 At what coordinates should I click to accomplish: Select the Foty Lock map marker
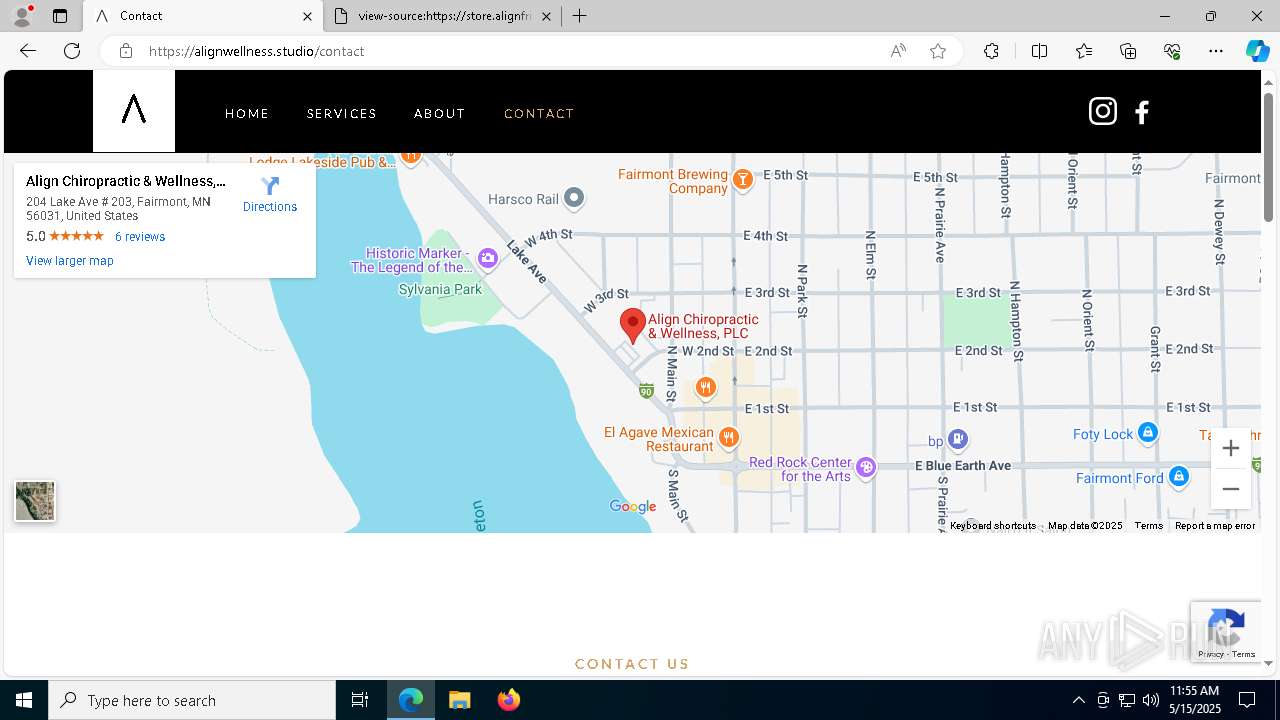1148,433
